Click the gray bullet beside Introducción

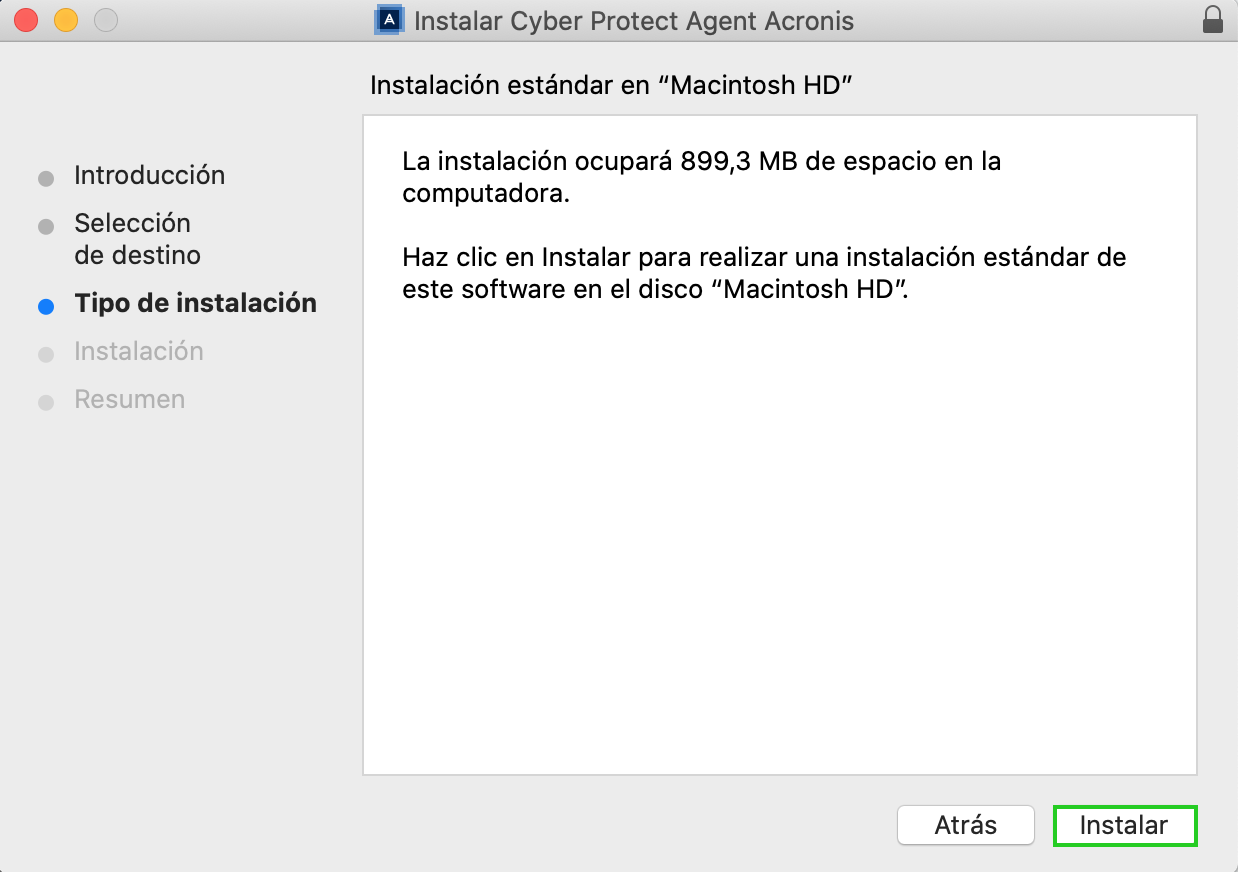[x=46, y=179]
